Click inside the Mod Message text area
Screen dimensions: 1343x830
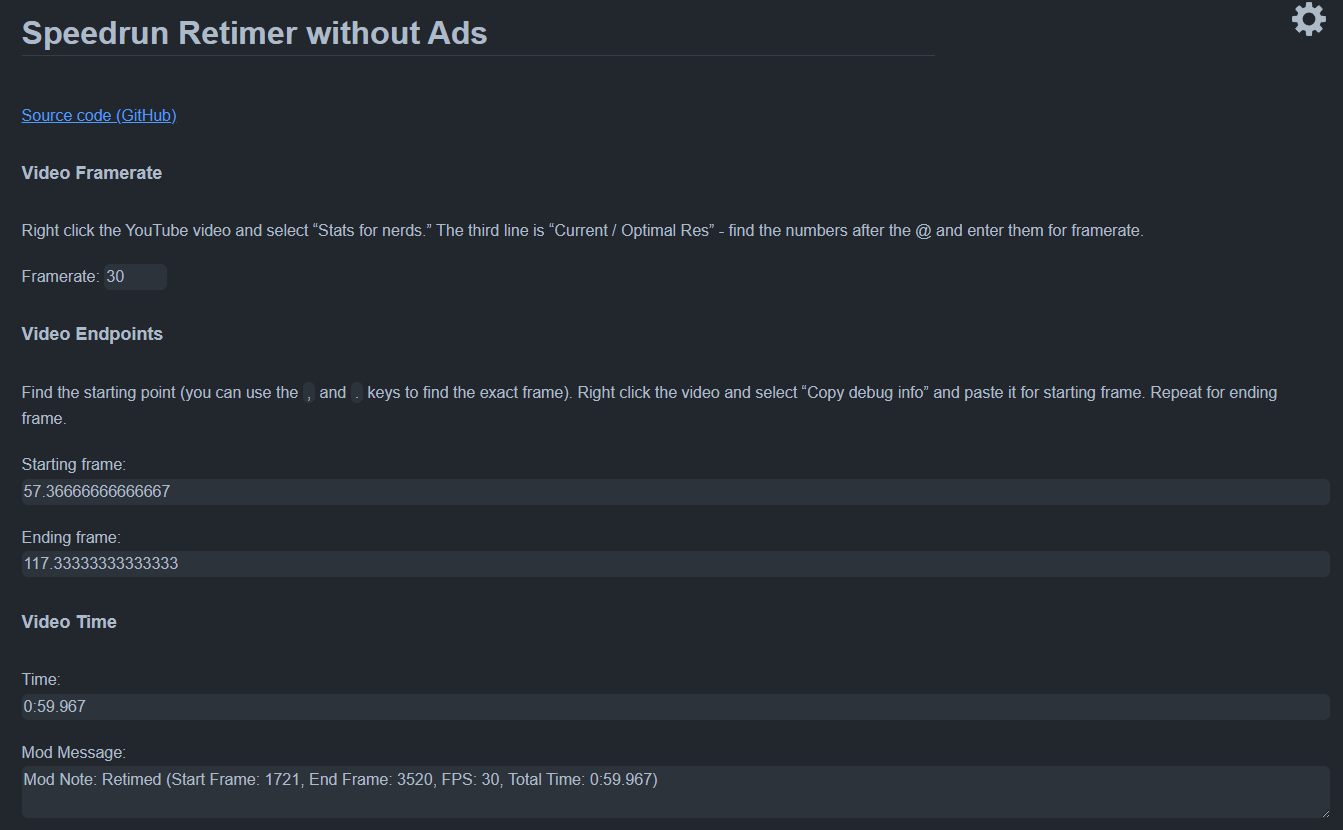[x=675, y=792]
